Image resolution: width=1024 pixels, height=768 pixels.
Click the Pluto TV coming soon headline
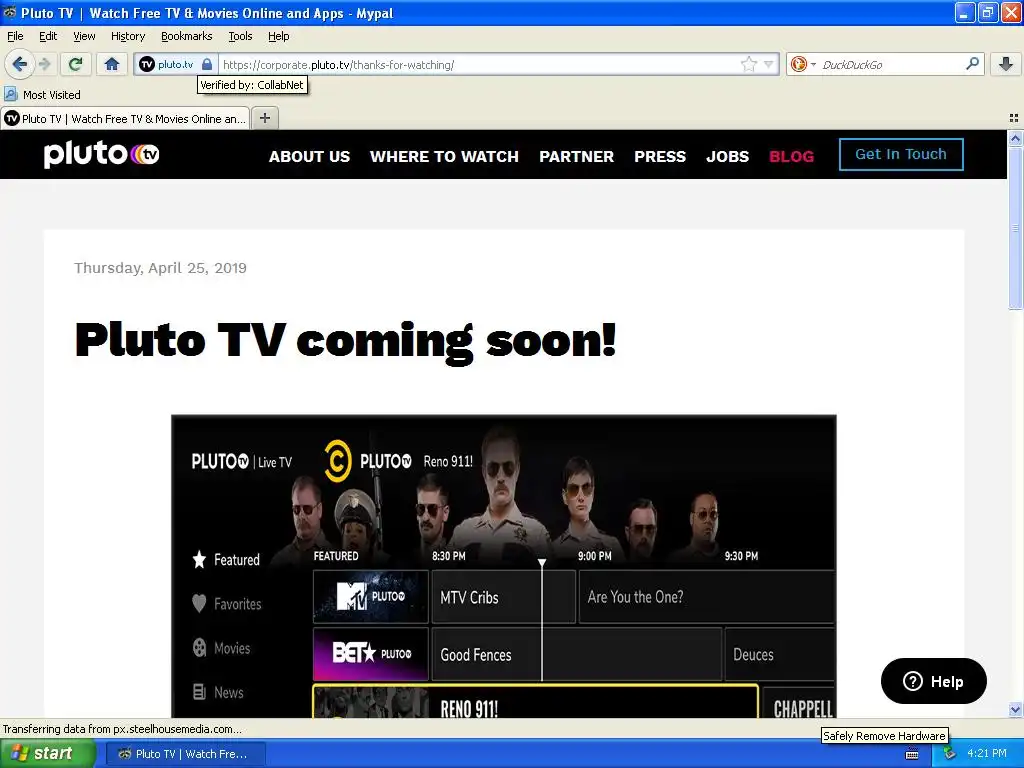coord(345,340)
